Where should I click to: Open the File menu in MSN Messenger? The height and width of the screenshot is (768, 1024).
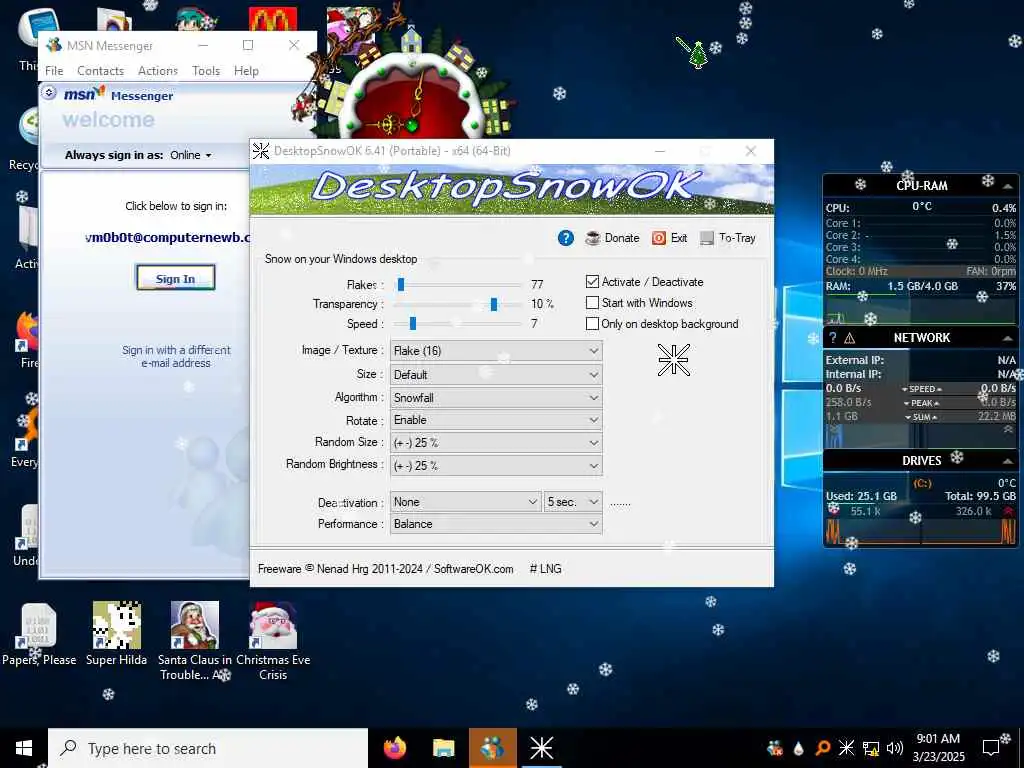pos(54,71)
